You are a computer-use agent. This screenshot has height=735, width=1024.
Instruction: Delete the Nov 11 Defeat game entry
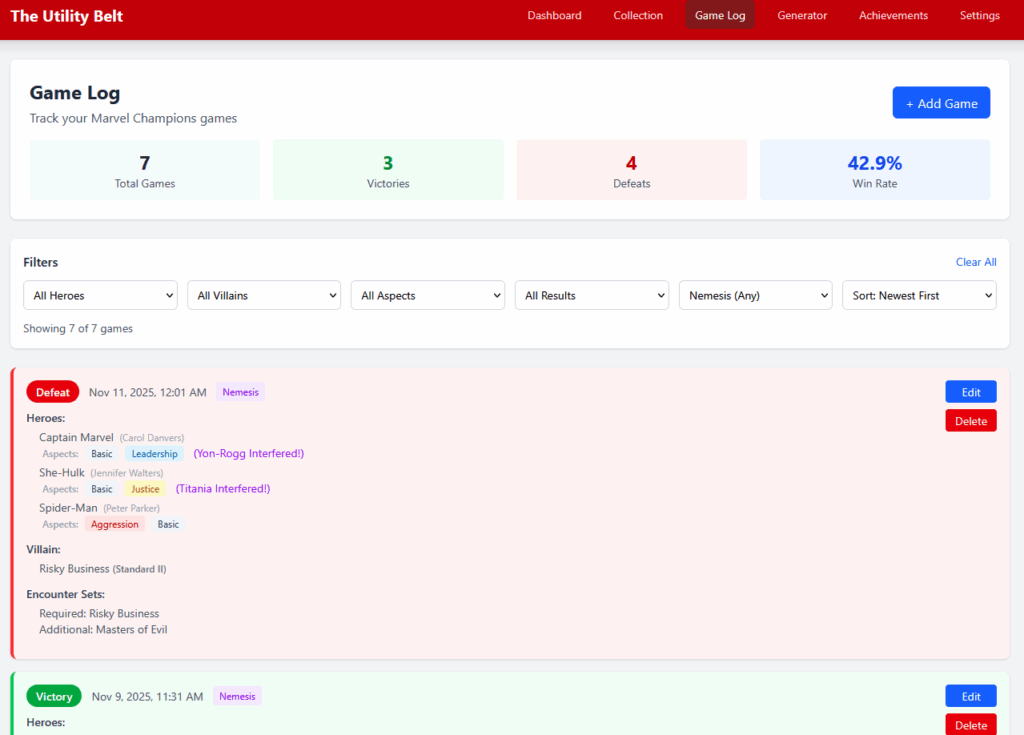(970, 421)
